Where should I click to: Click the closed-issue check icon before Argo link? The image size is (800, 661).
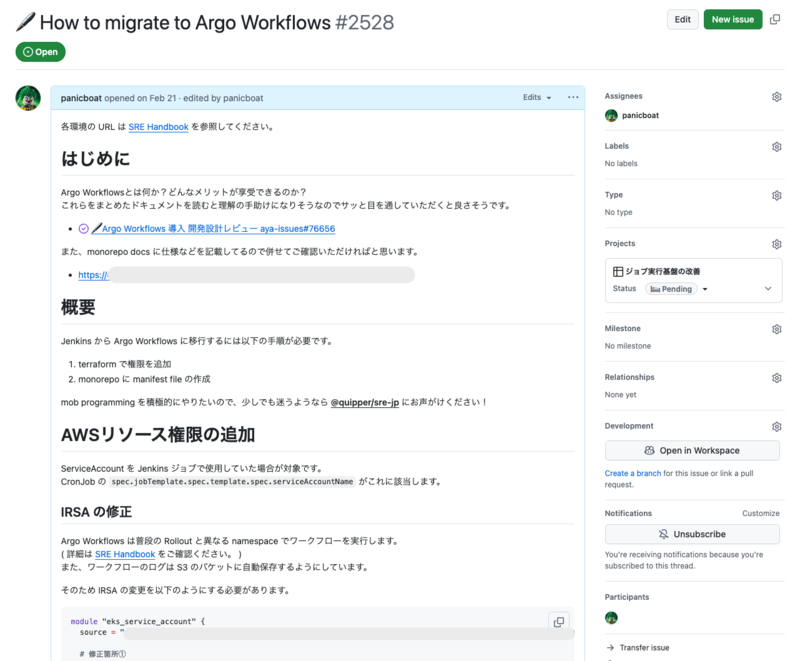click(84, 228)
